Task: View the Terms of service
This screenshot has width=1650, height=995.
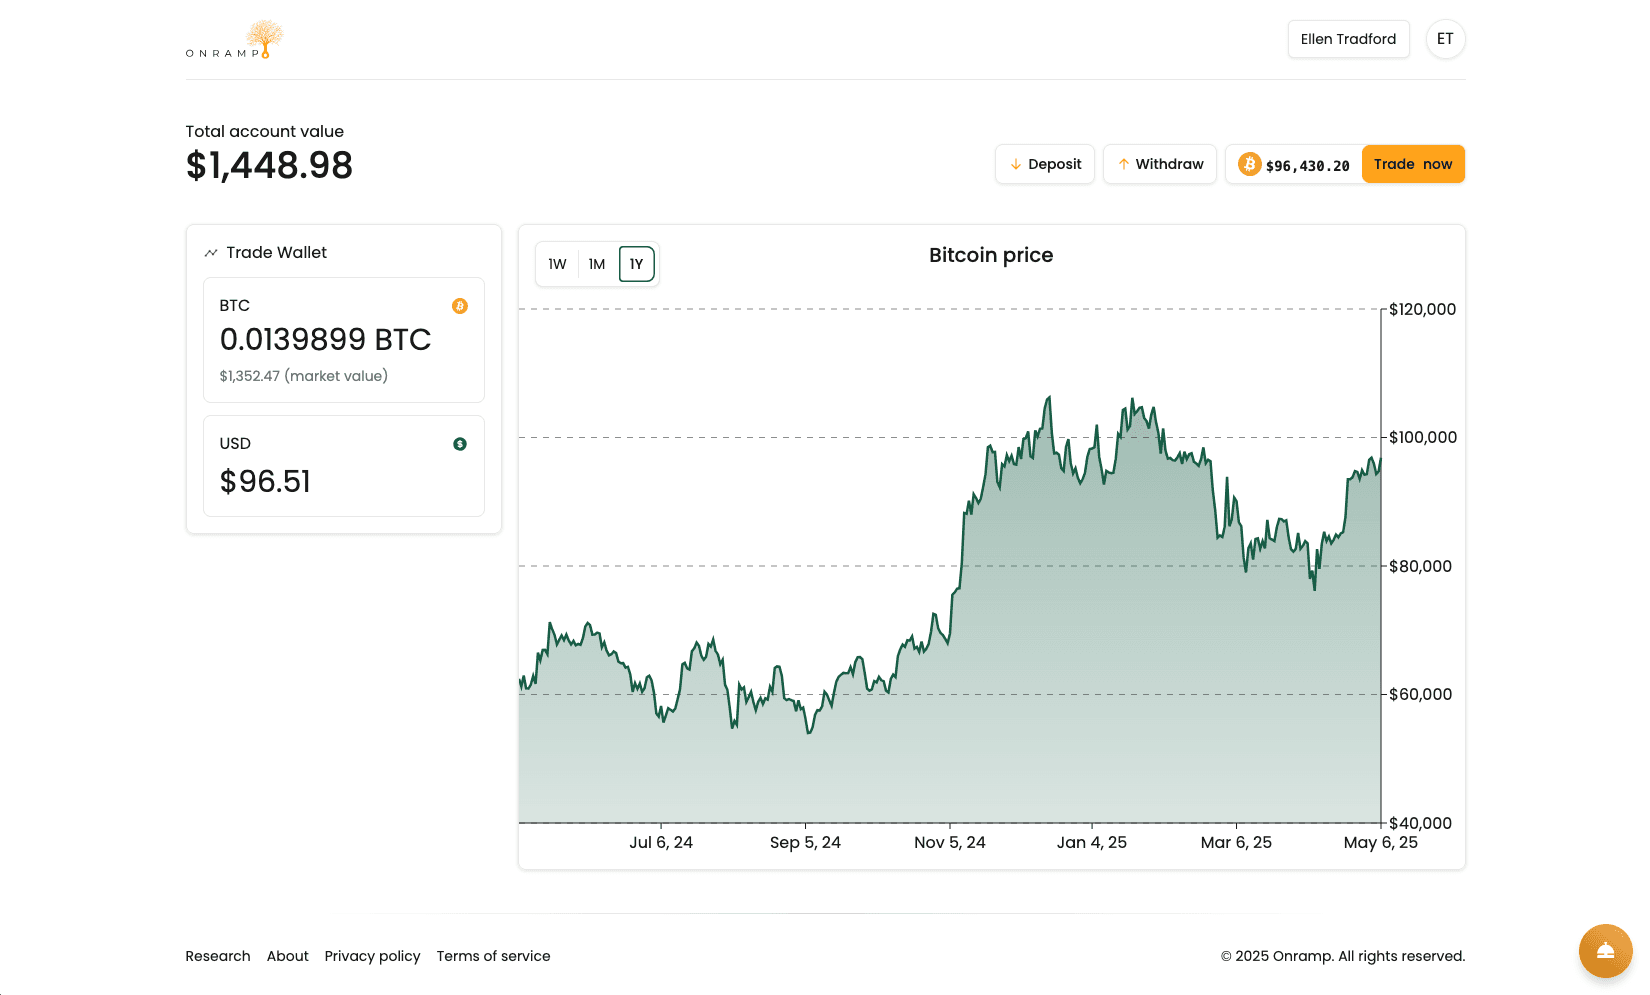Action: click(493, 956)
